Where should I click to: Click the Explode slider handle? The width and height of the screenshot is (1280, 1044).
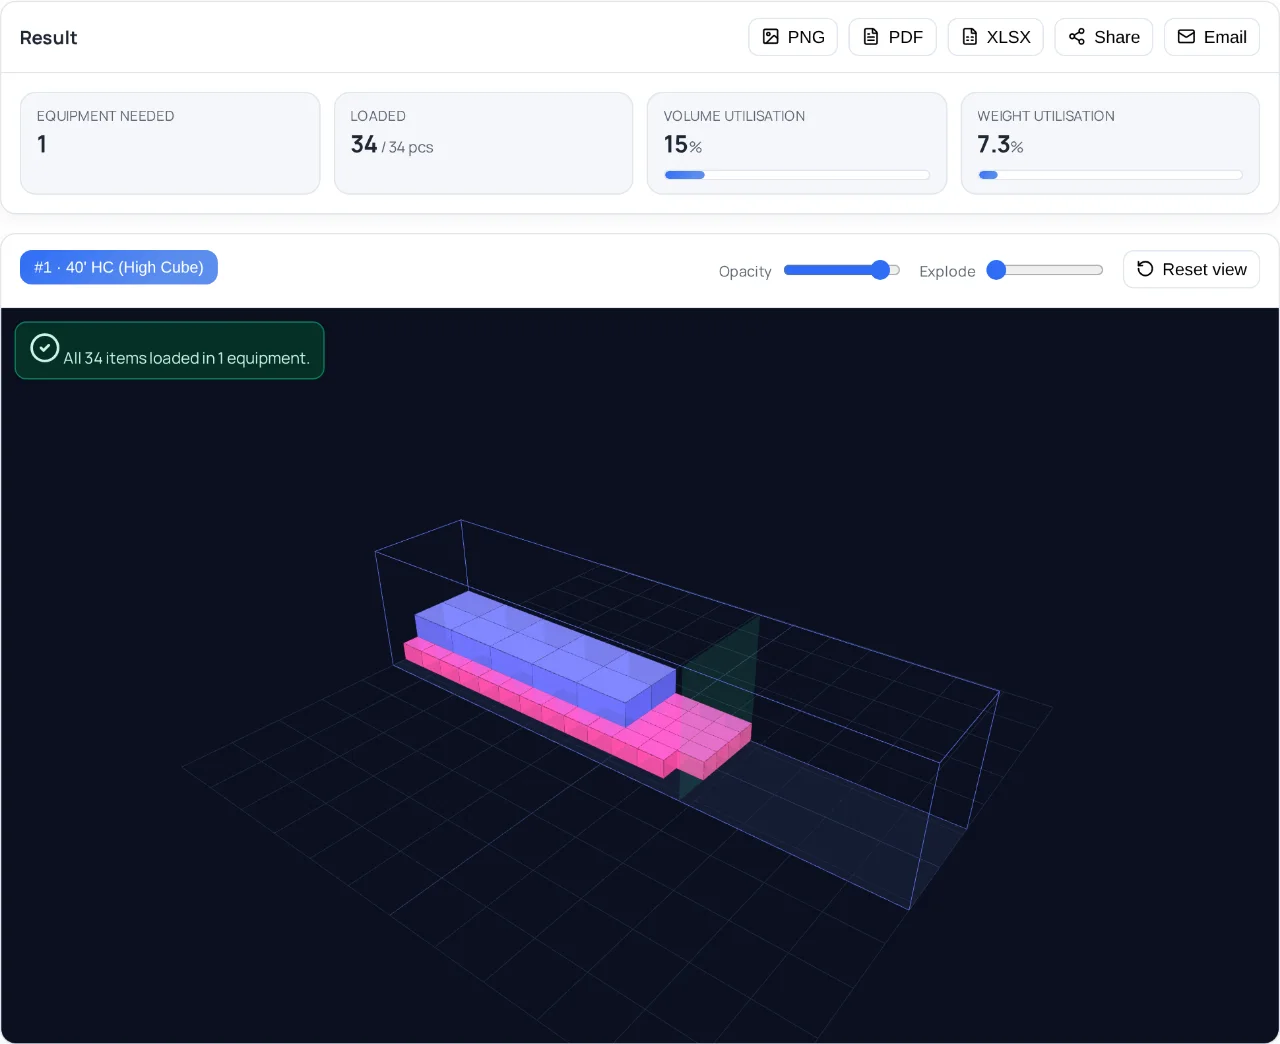coord(996,270)
